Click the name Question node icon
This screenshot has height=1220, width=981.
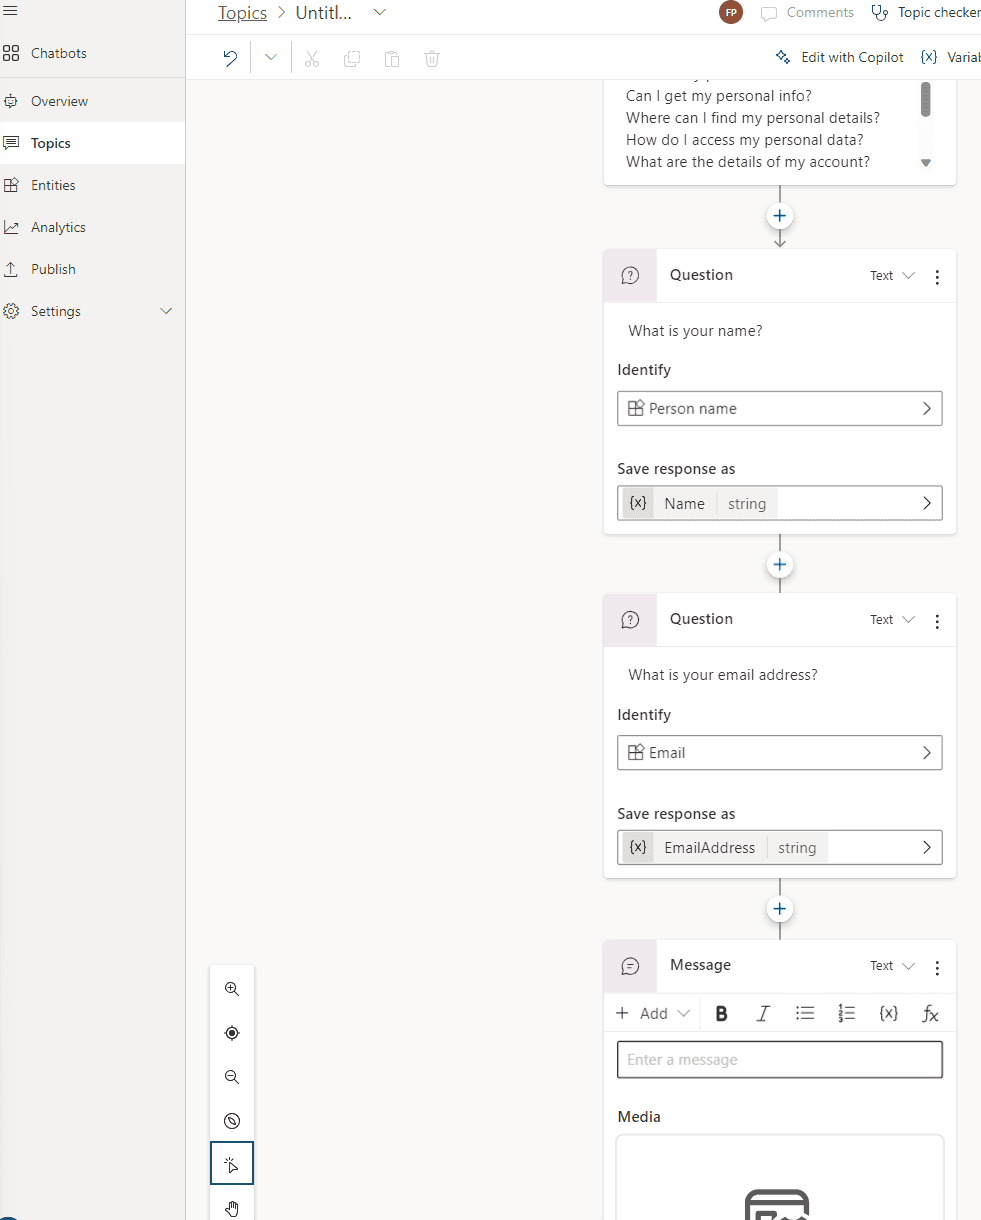click(x=630, y=276)
